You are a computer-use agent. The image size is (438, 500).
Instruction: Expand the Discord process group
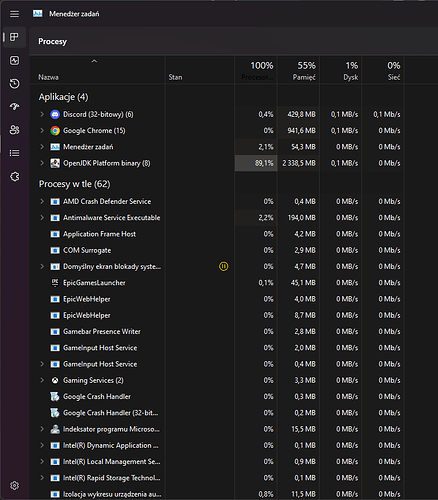42,114
